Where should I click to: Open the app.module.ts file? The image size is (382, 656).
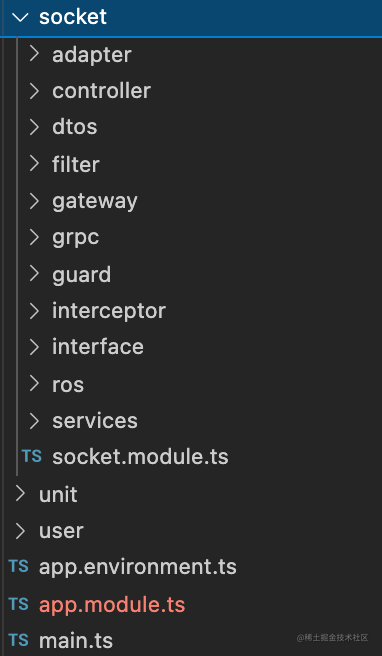pos(191,604)
